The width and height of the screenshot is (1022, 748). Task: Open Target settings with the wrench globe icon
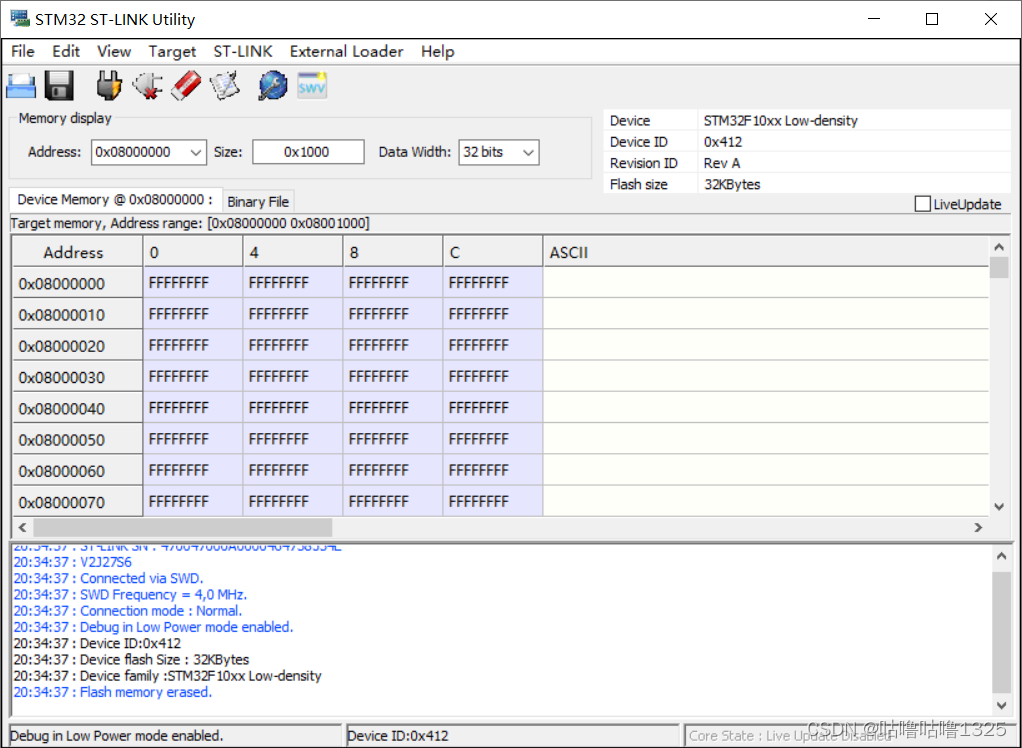pos(270,86)
